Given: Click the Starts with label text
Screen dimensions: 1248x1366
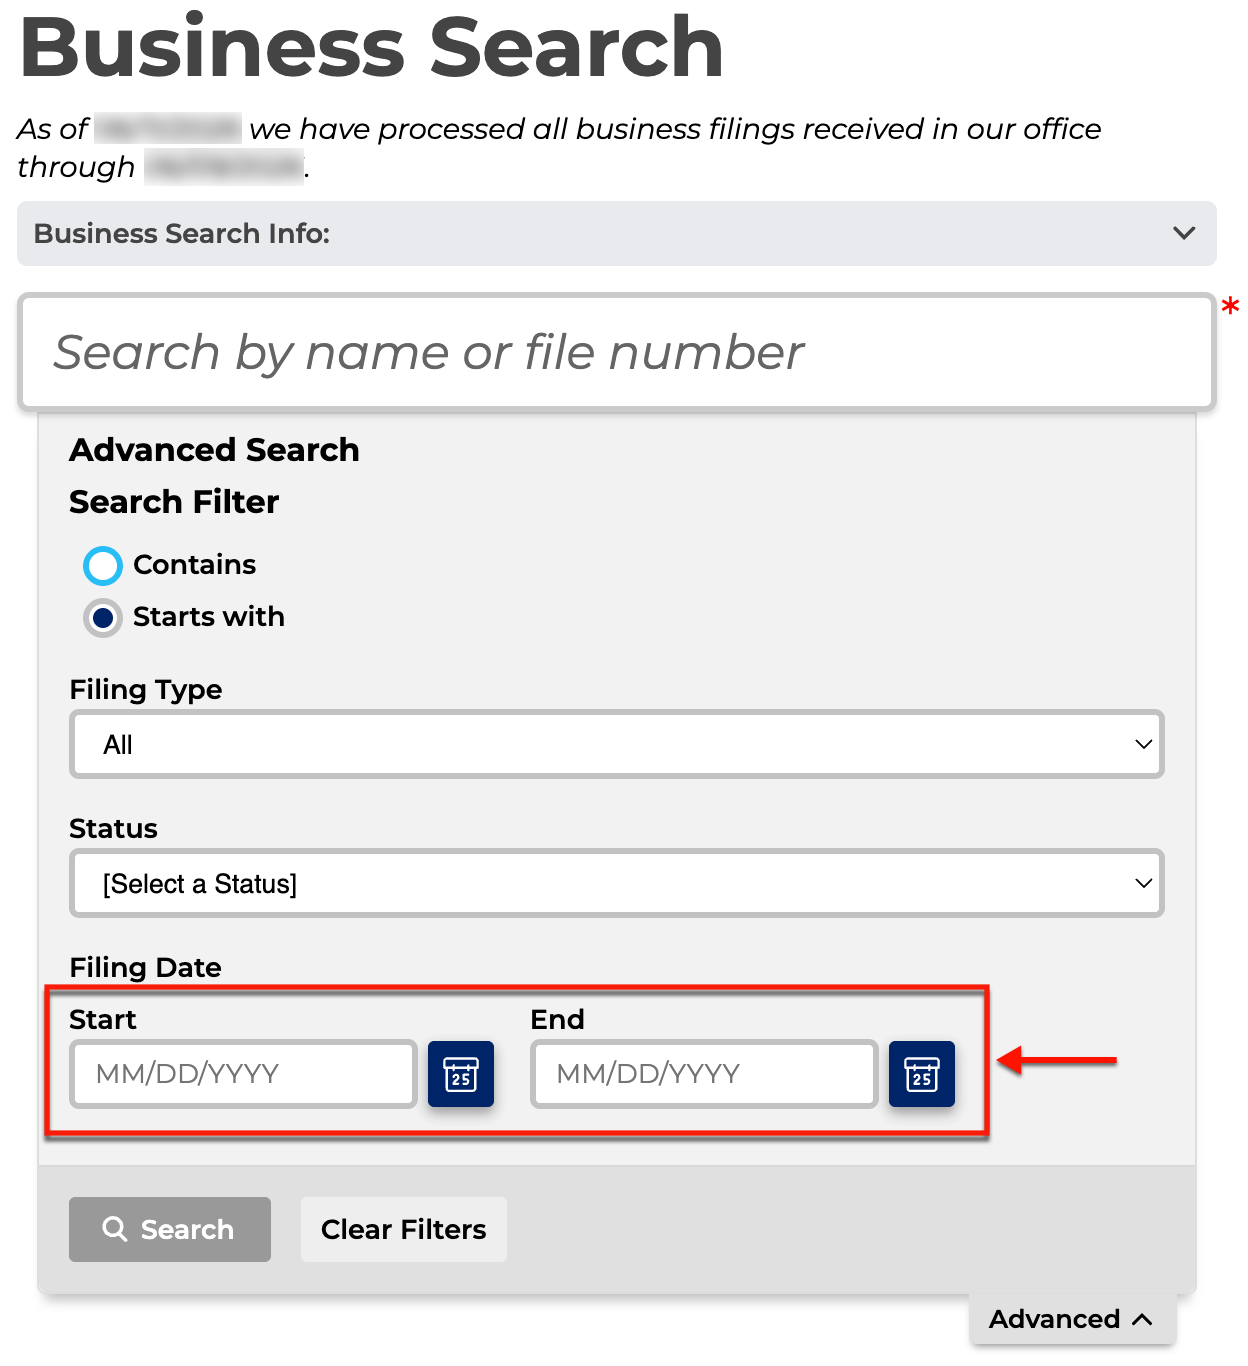Looking at the screenshot, I should [209, 617].
